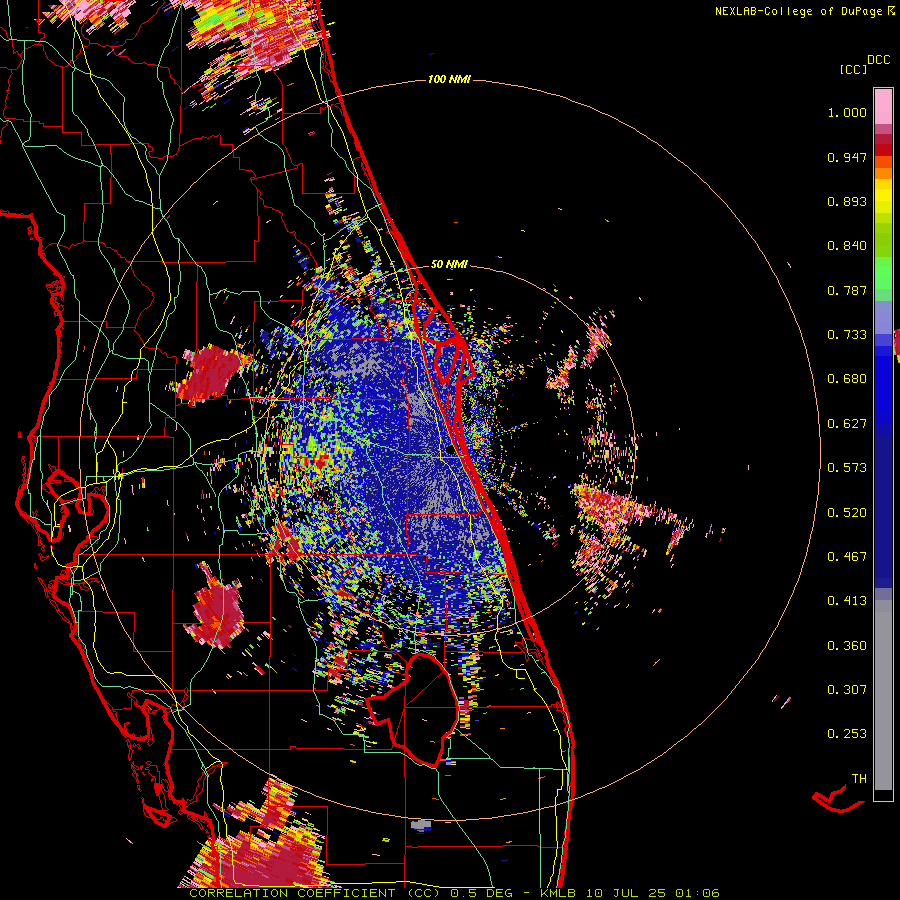The image size is (900, 900).
Task: Click the 0.5 DEG elevation text in caption
Action: pos(481,893)
